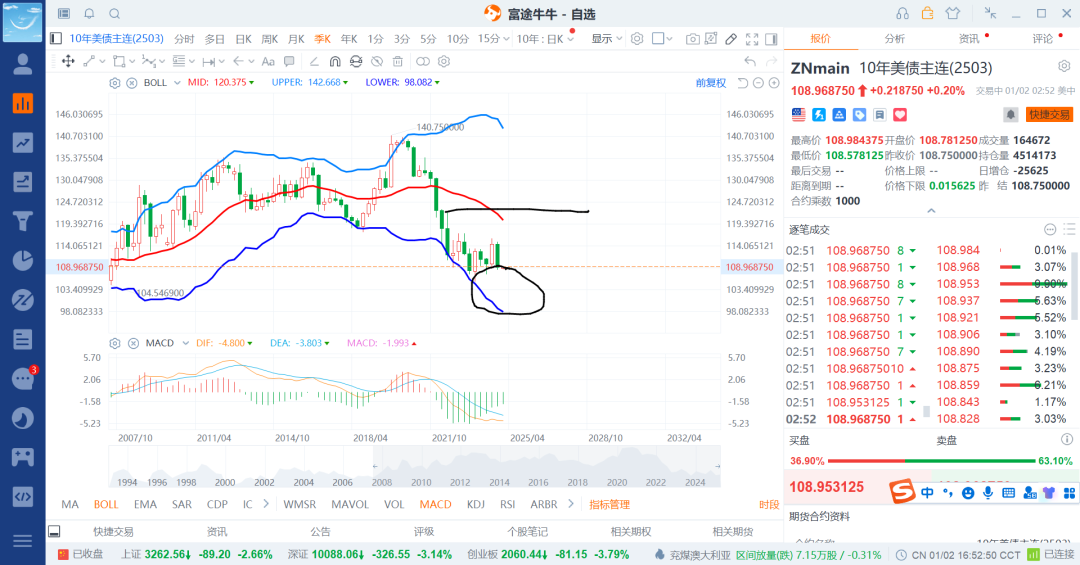The width and height of the screenshot is (1080, 565).
Task: Collapse the bottom panel toggle icon
Action: click(x=54, y=531)
